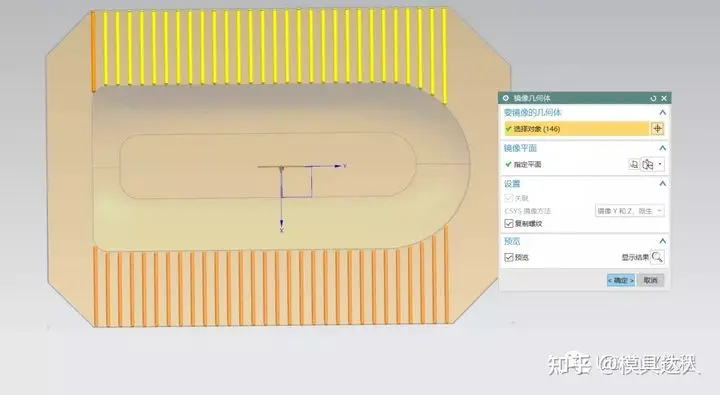Screen dimensions: 720x395
Task: Reset the Mirror Geometry dialog with the refresh icon
Action: pos(653,98)
